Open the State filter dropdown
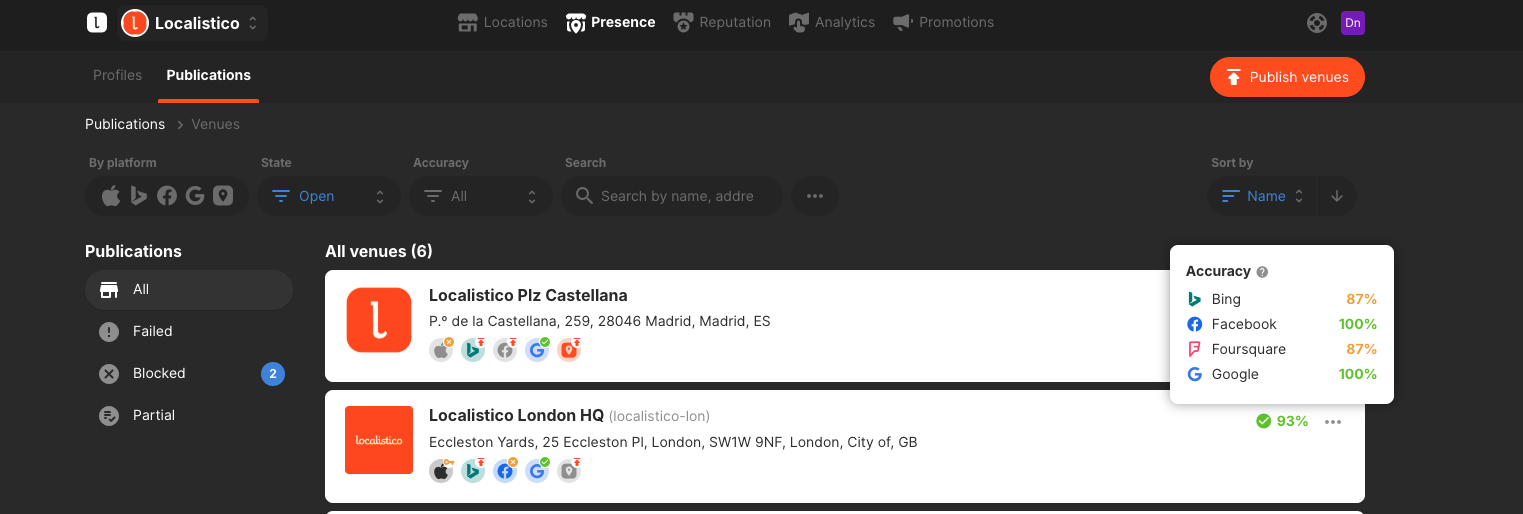Image resolution: width=1523 pixels, height=514 pixels. click(x=328, y=196)
